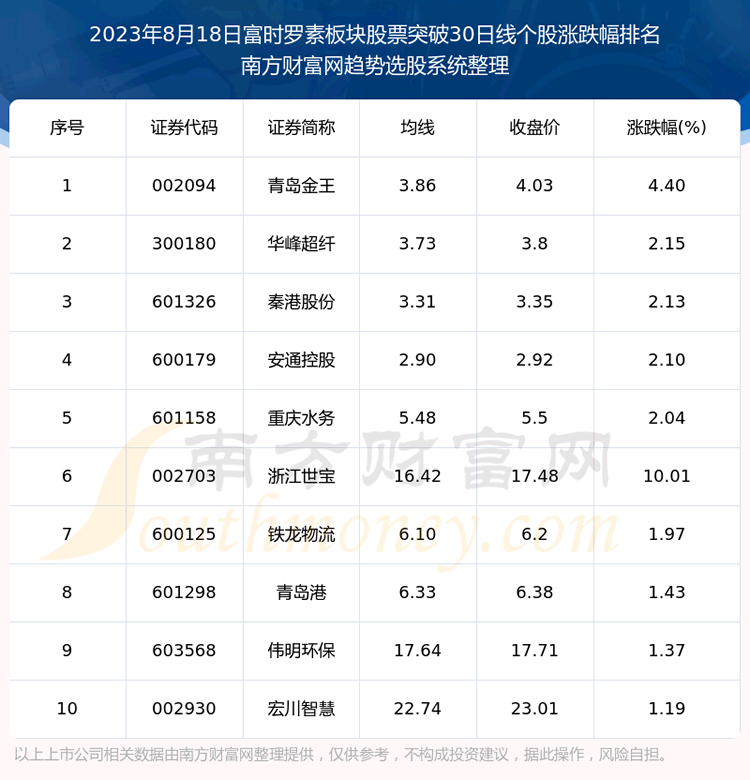
Task: Click 青岛港 closing price 6.38
Action: pos(535,593)
